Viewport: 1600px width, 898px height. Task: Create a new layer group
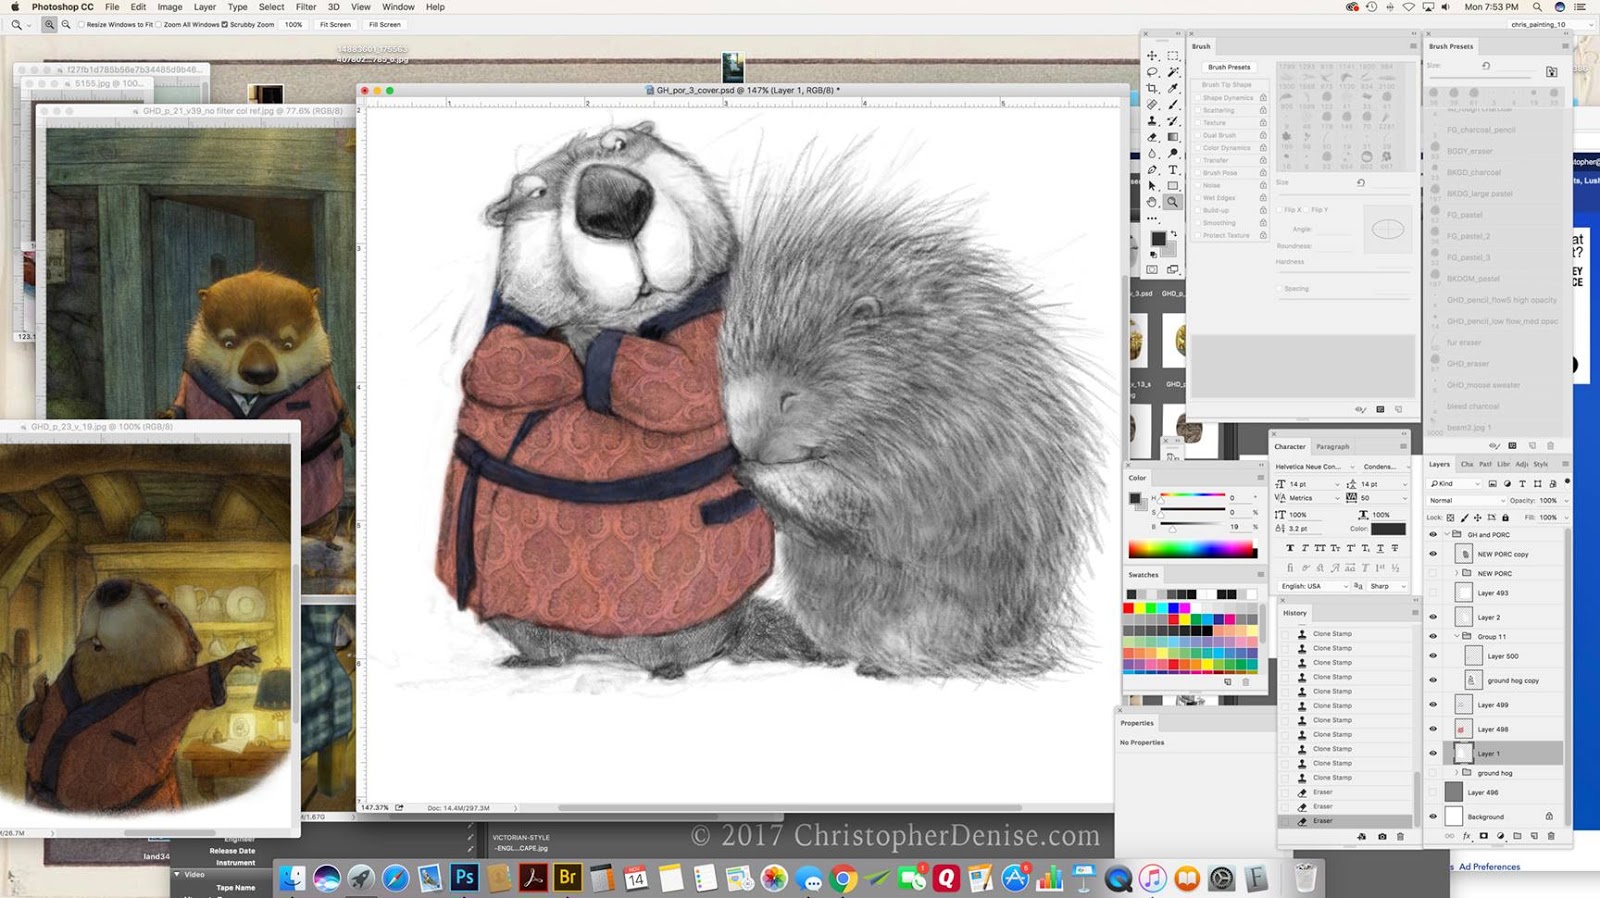(x=1517, y=836)
